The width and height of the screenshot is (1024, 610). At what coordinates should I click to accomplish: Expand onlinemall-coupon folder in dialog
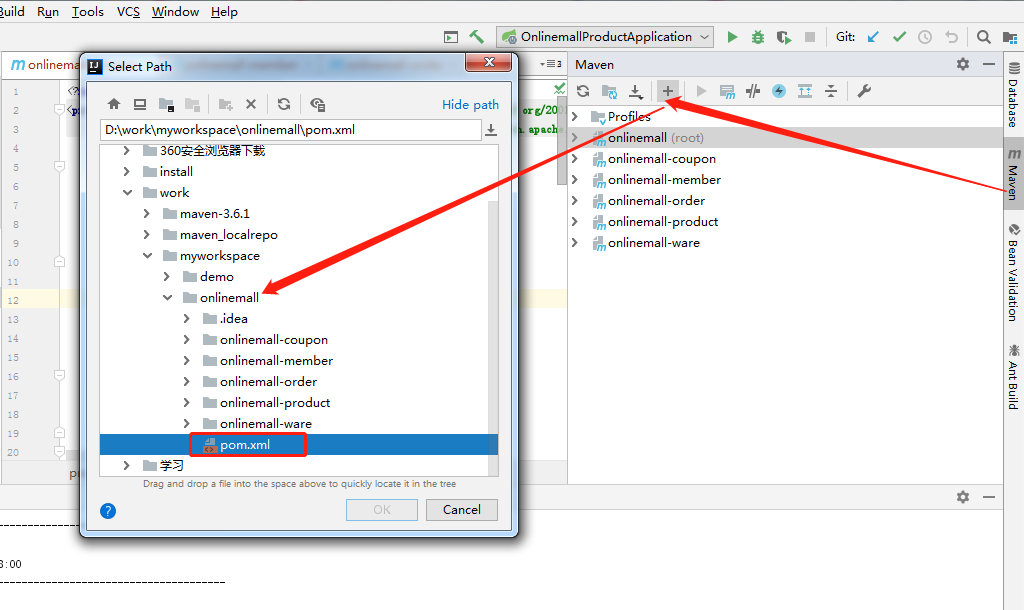pyautogui.click(x=187, y=340)
